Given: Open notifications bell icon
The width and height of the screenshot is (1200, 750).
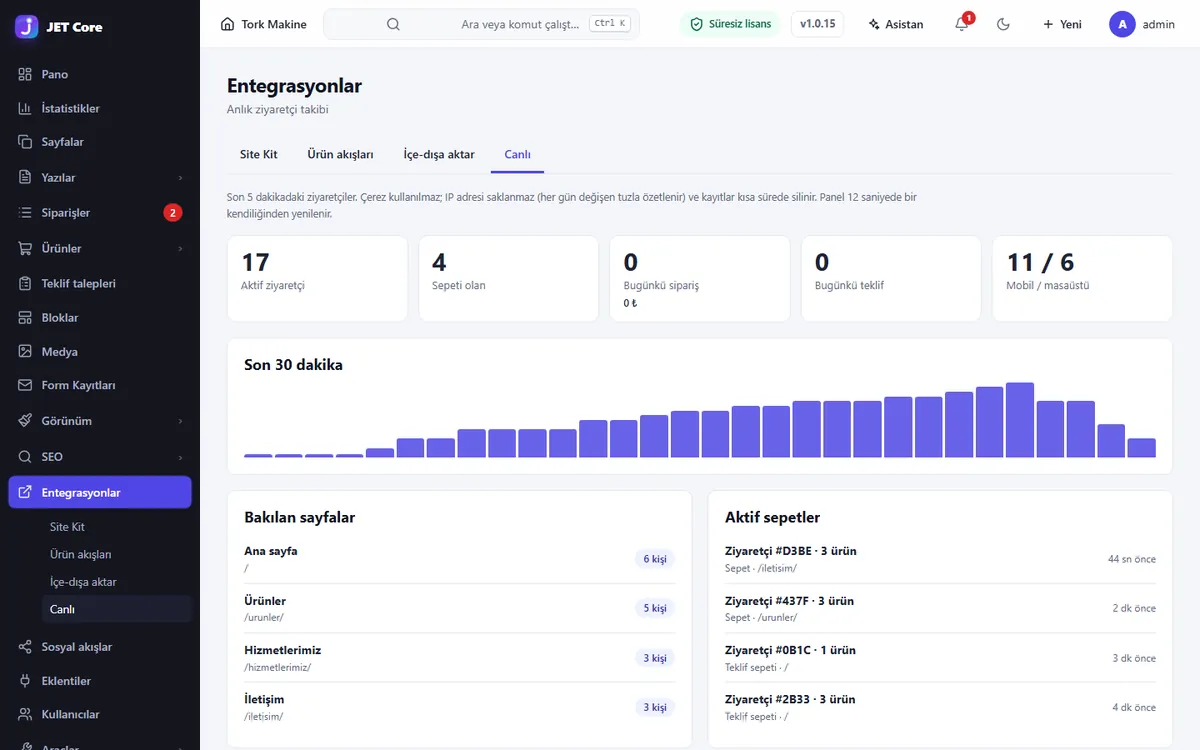Looking at the screenshot, I should click(x=962, y=24).
